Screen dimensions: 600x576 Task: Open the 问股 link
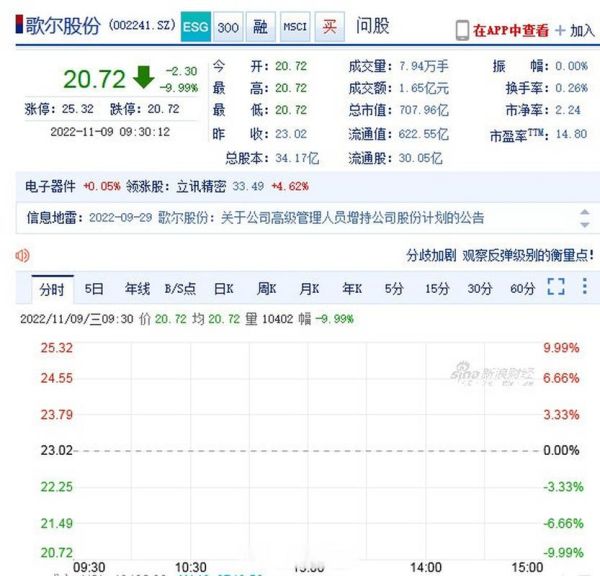click(x=372, y=26)
